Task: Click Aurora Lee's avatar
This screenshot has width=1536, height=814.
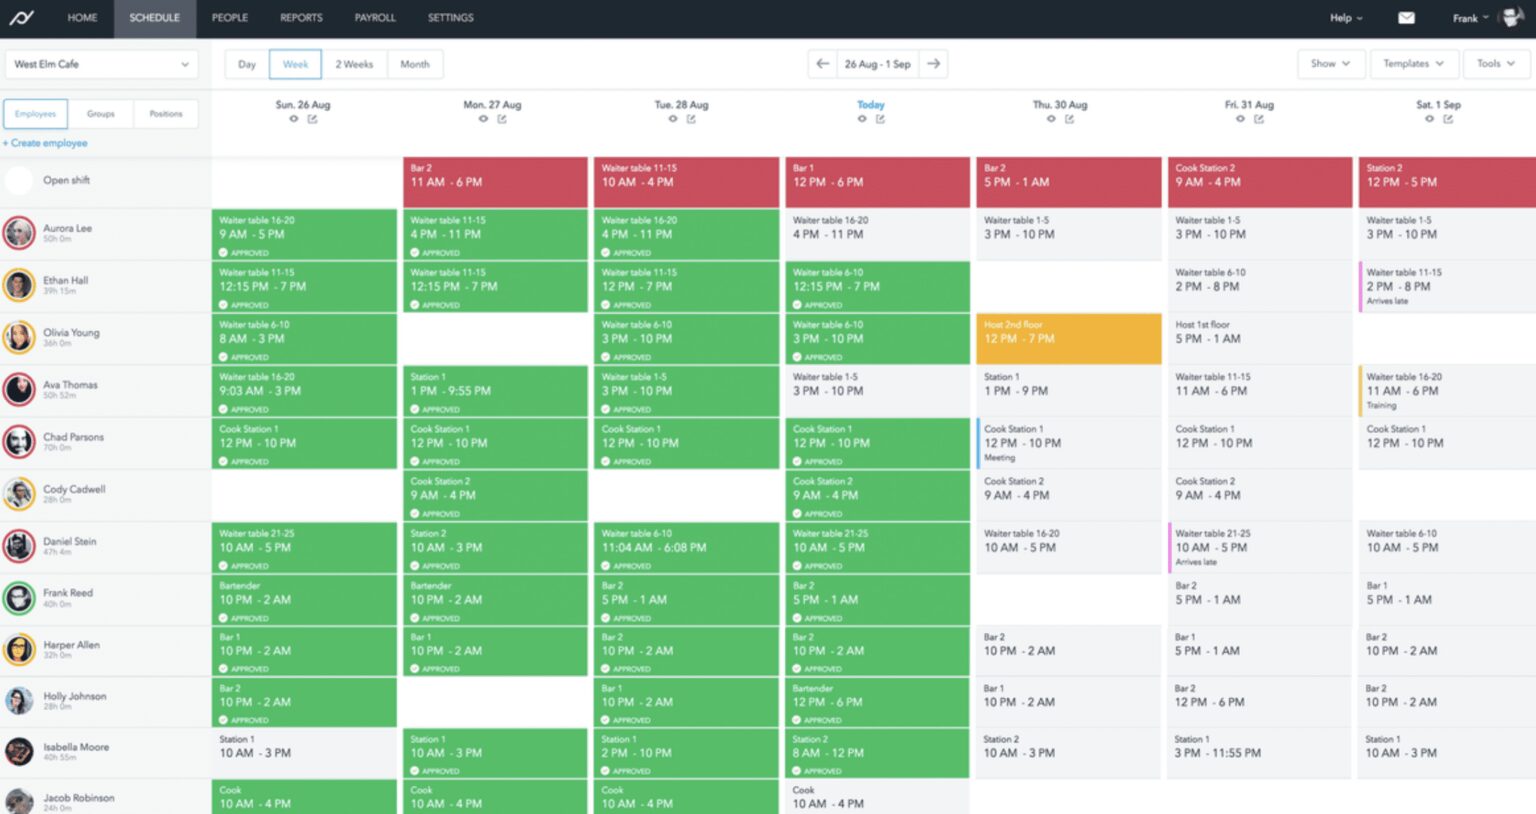Action: coord(19,233)
